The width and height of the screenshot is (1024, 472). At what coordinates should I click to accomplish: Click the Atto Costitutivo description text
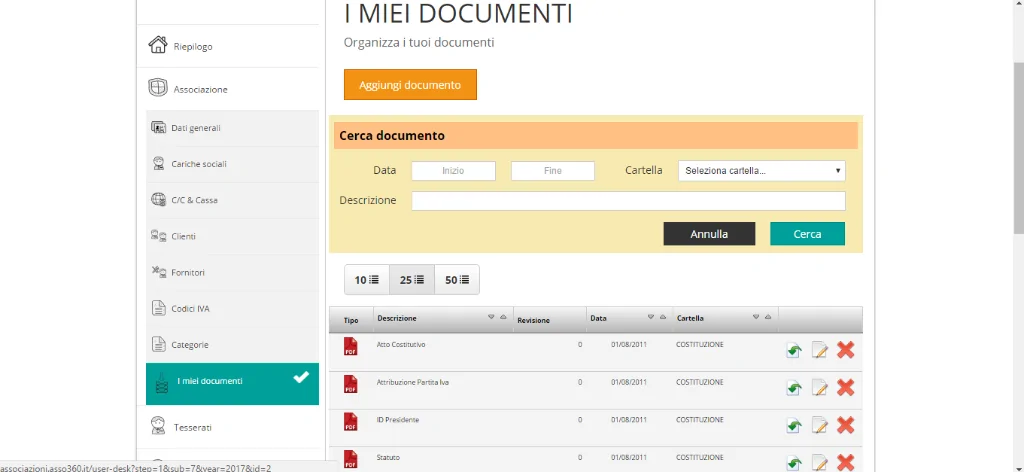(401, 344)
